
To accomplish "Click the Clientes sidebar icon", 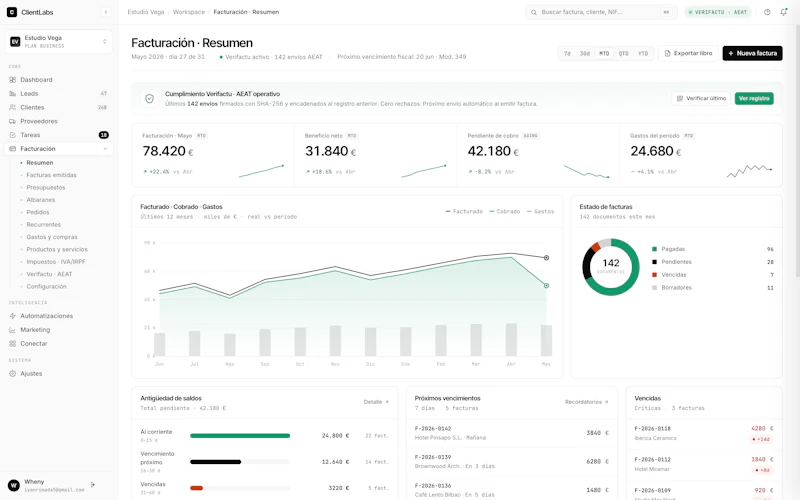I will 12,107.
